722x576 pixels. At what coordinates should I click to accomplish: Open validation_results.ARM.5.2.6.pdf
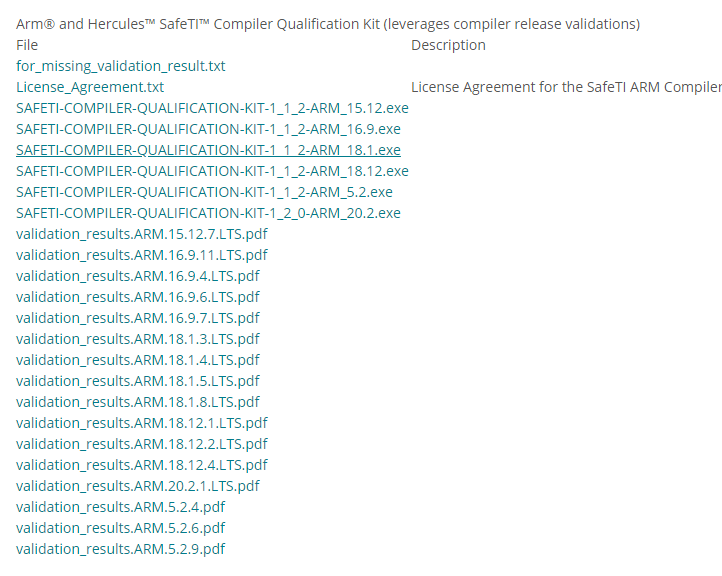(121, 528)
